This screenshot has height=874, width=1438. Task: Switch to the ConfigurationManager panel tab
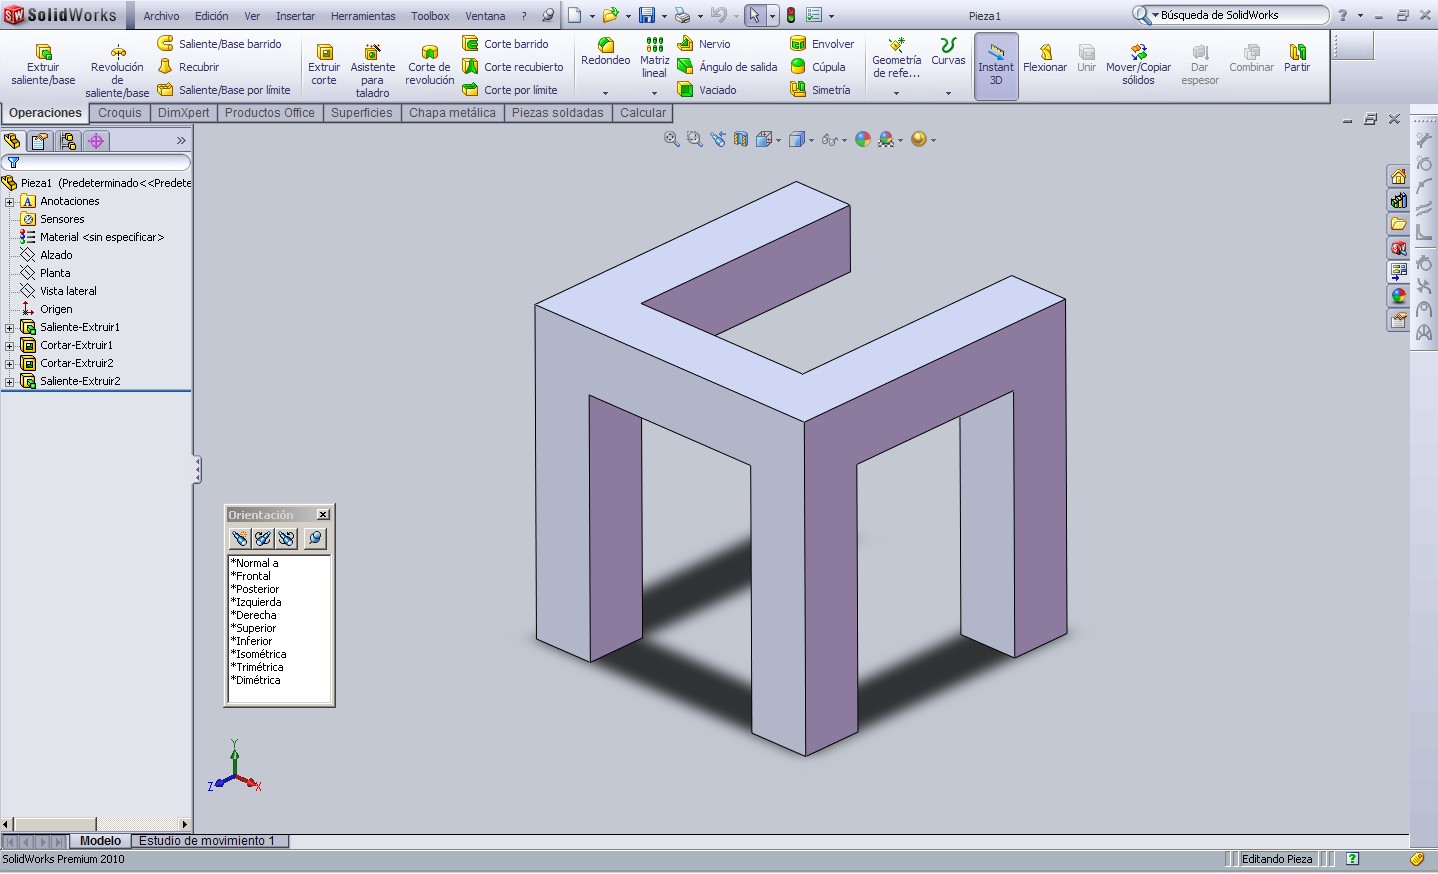[x=68, y=141]
